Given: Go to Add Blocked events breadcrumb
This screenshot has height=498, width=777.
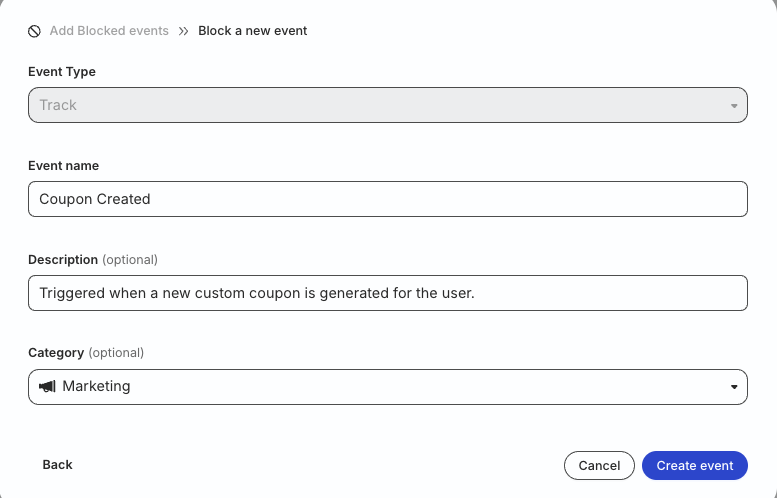Looking at the screenshot, I should click(x=109, y=31).
